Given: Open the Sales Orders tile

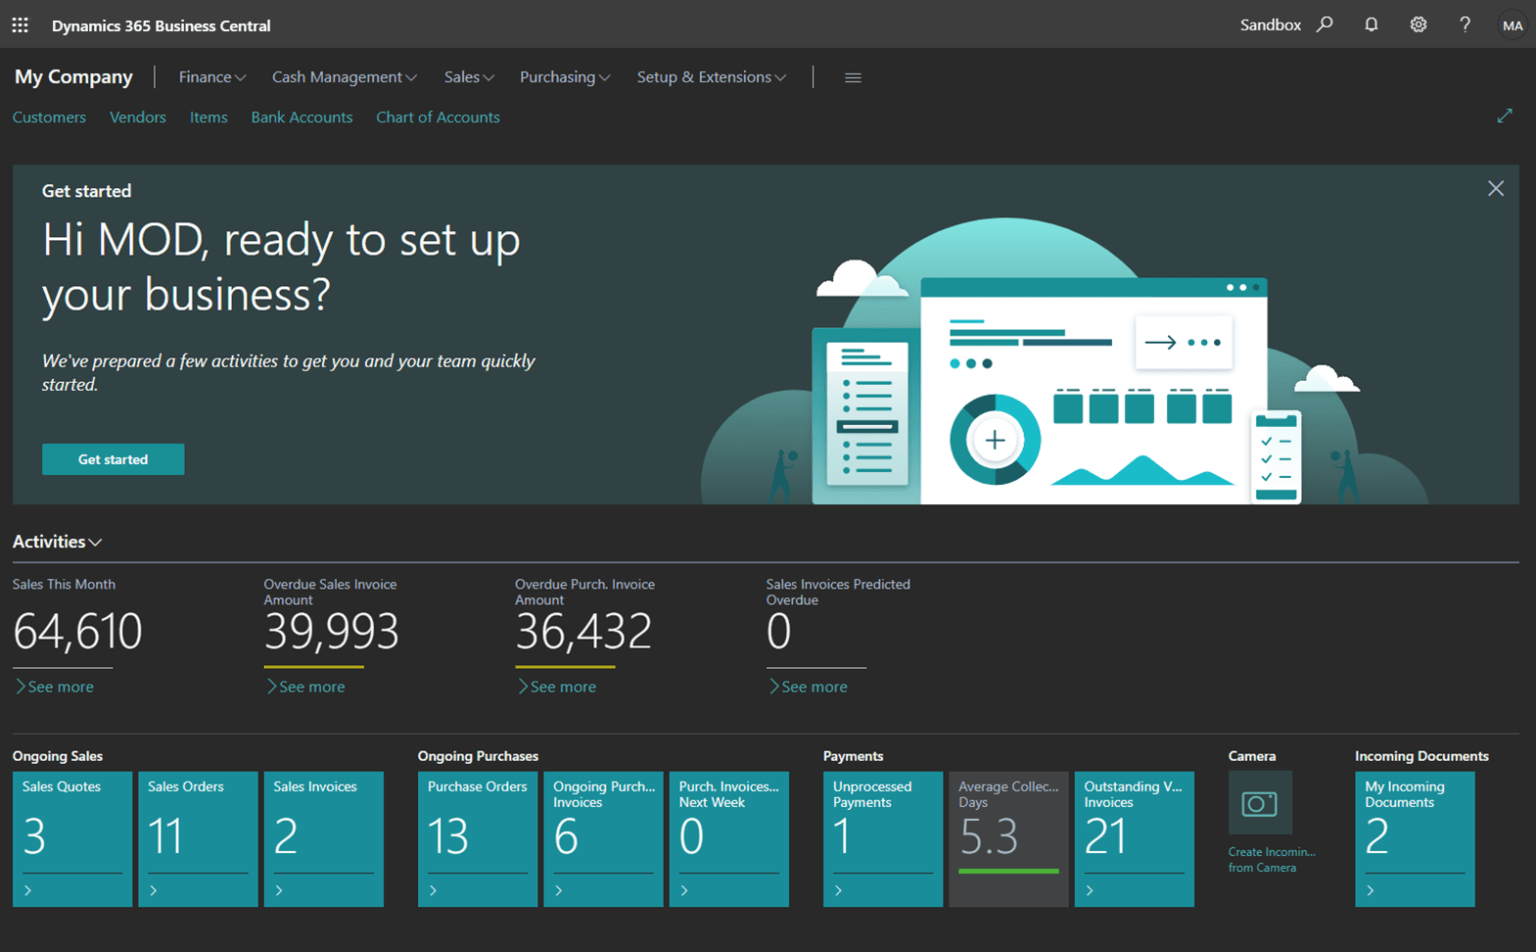Looking at the screenshot, I should (198, 839).
